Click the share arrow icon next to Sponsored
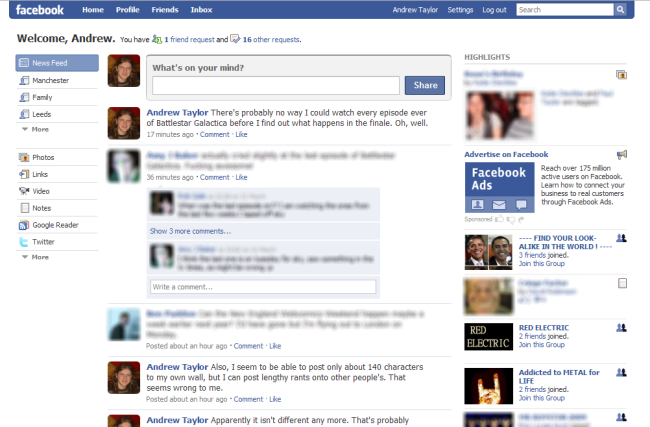The image size is (650, 427). coord(521,219)
